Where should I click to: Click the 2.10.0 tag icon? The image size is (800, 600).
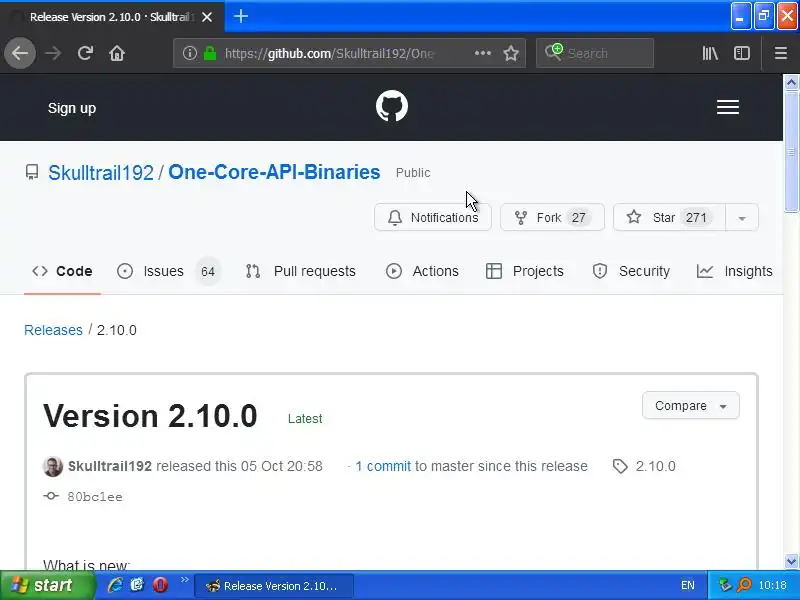[x=620, y=466]
